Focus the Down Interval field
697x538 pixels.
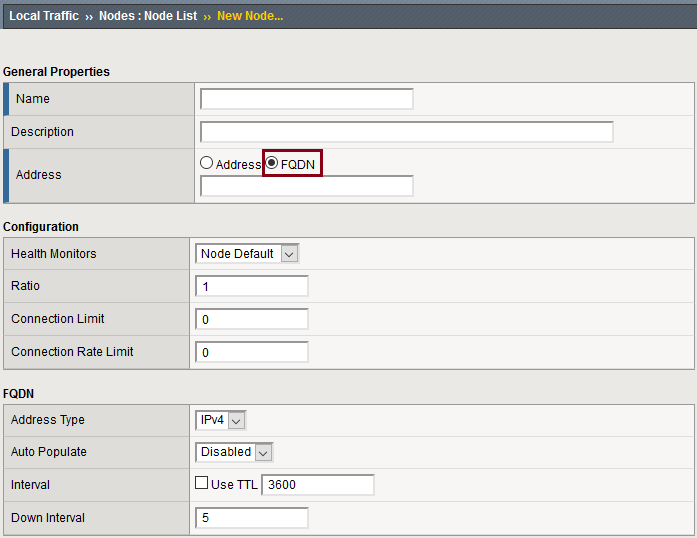pos(252,518)
